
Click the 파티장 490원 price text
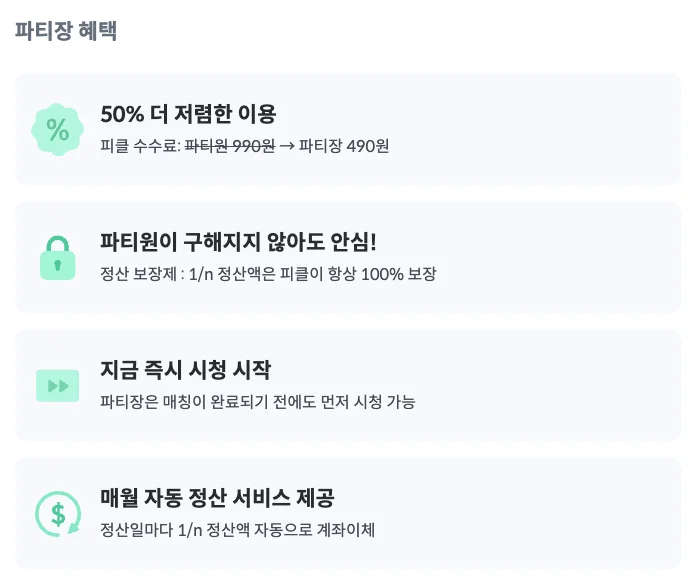[x=344, y=146]
